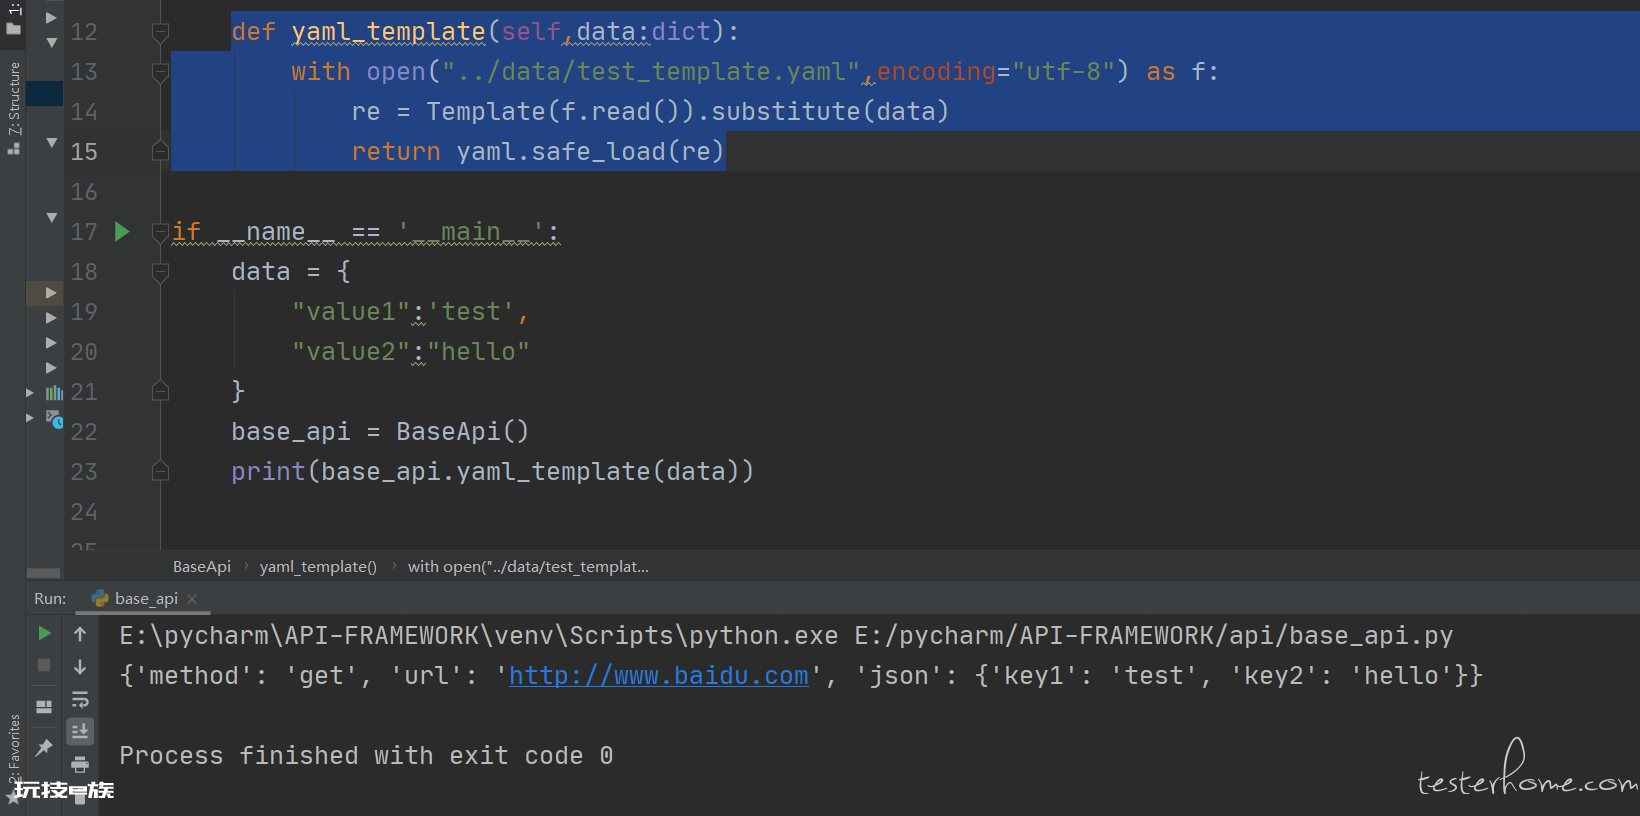The height and width of the screenshot is (816, 1640).
Task: Restore layout in the Run panel
Action: [x=44, y=707]
